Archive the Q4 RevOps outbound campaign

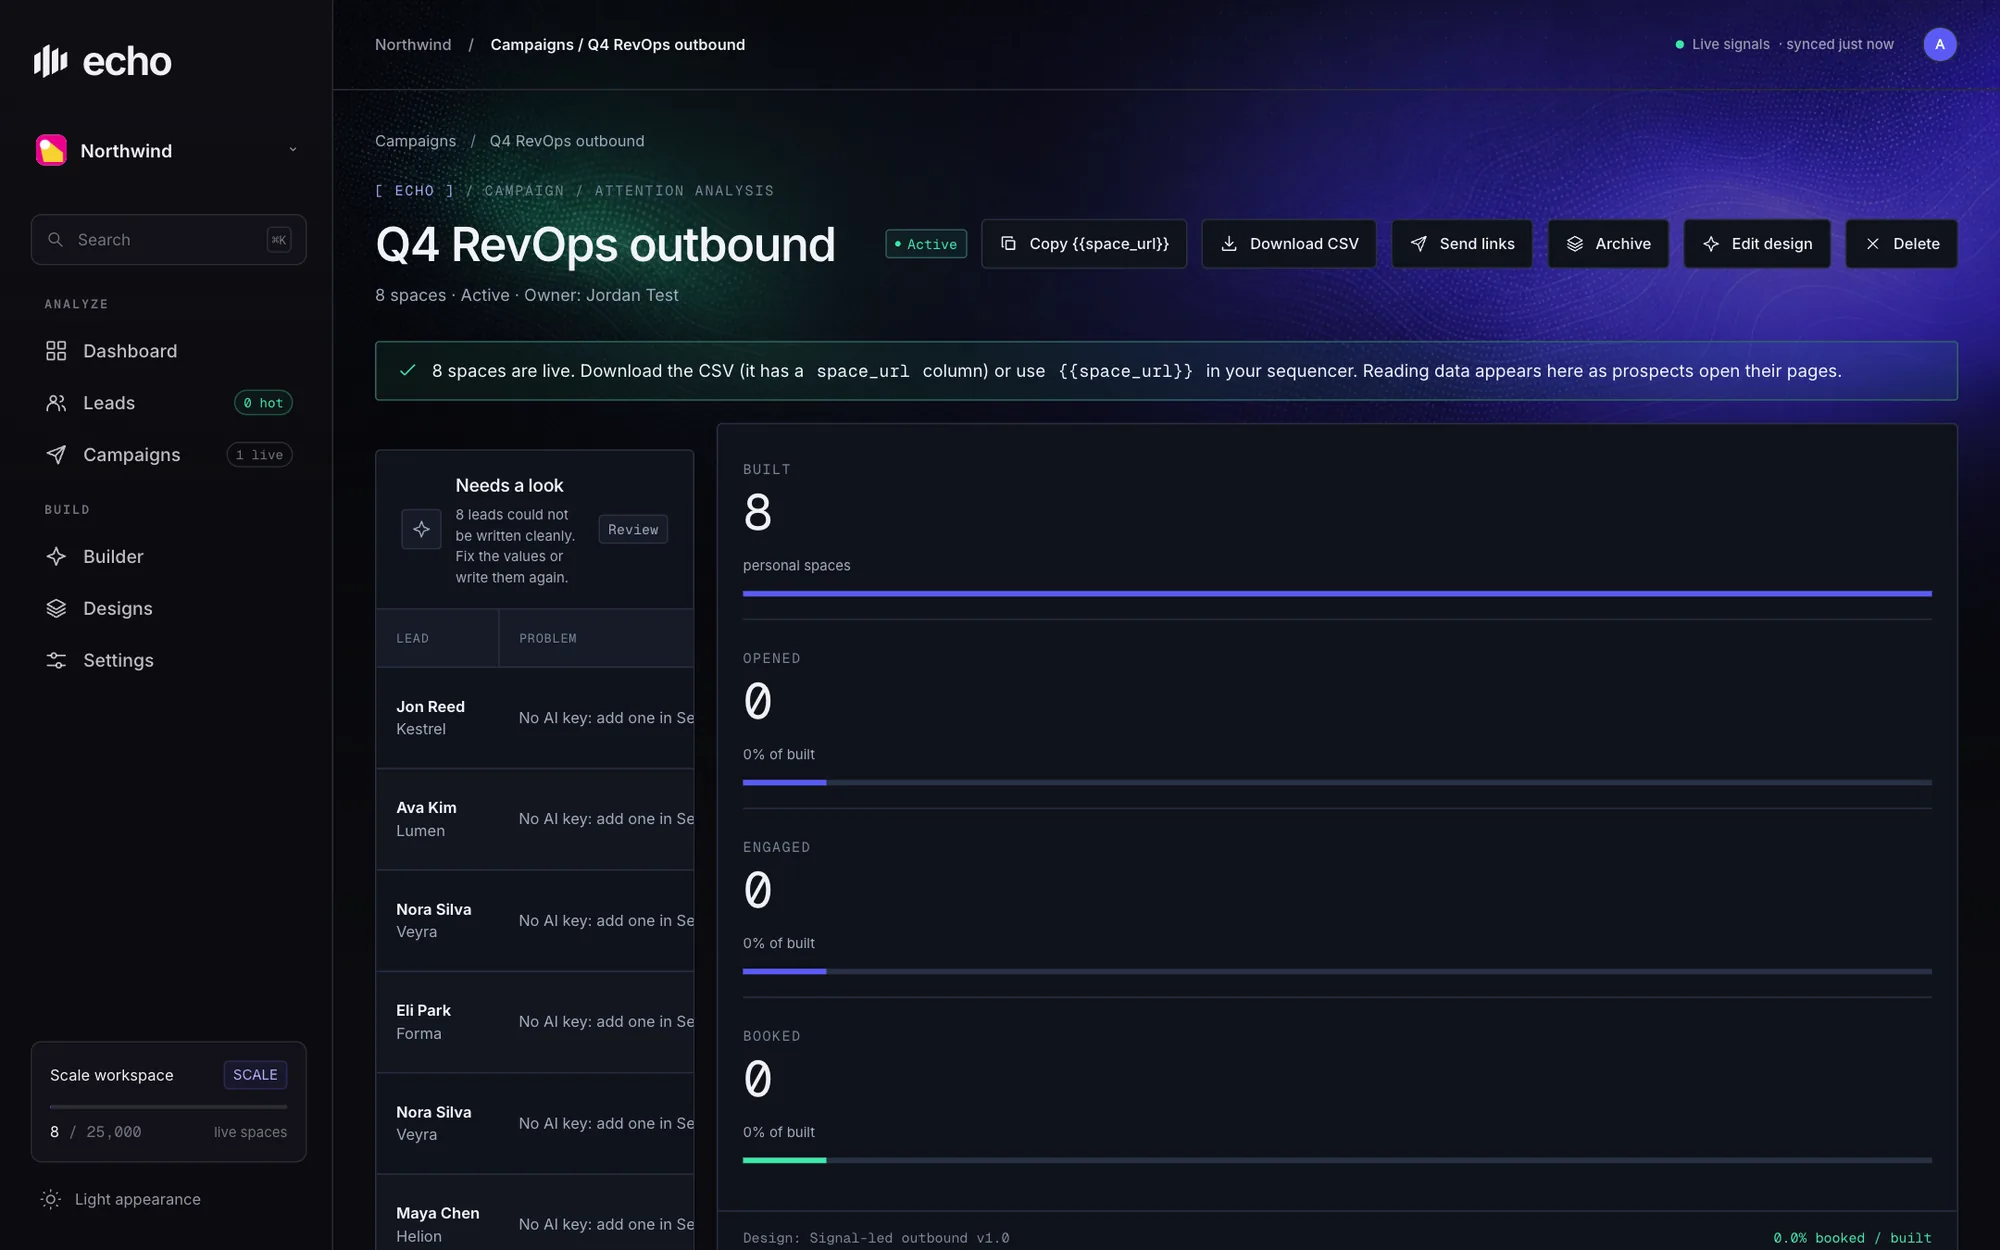point(1608,244)
